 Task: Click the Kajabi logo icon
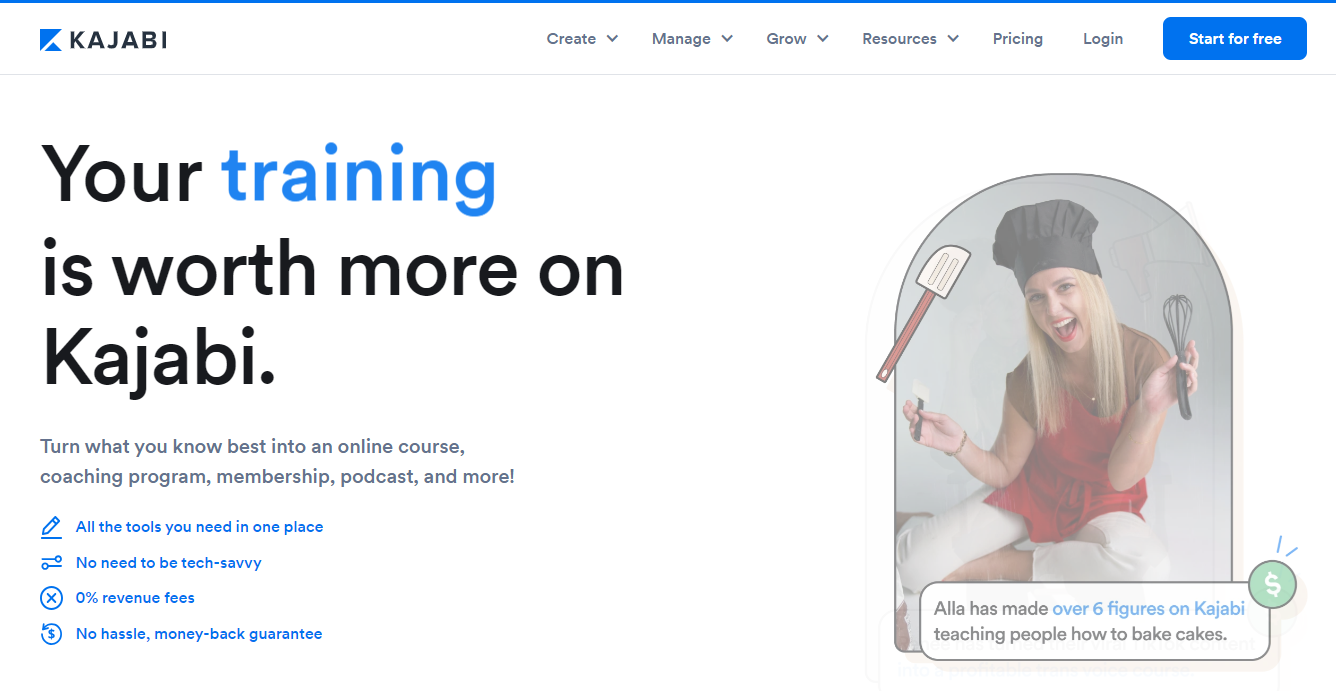click(x=51, y=40)
